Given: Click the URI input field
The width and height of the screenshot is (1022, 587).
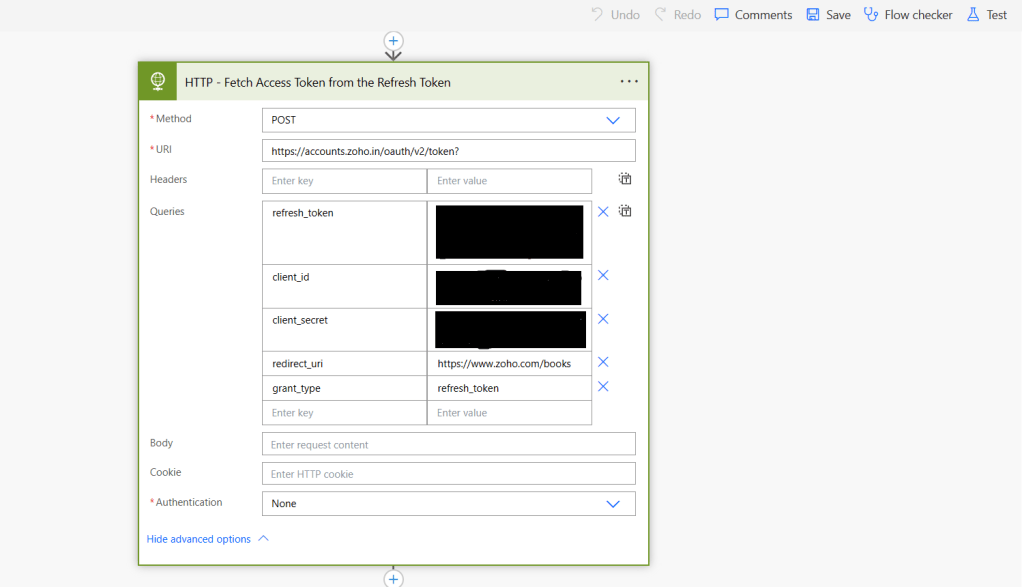Looking at the screenshot, I should [x=448, y=151].
